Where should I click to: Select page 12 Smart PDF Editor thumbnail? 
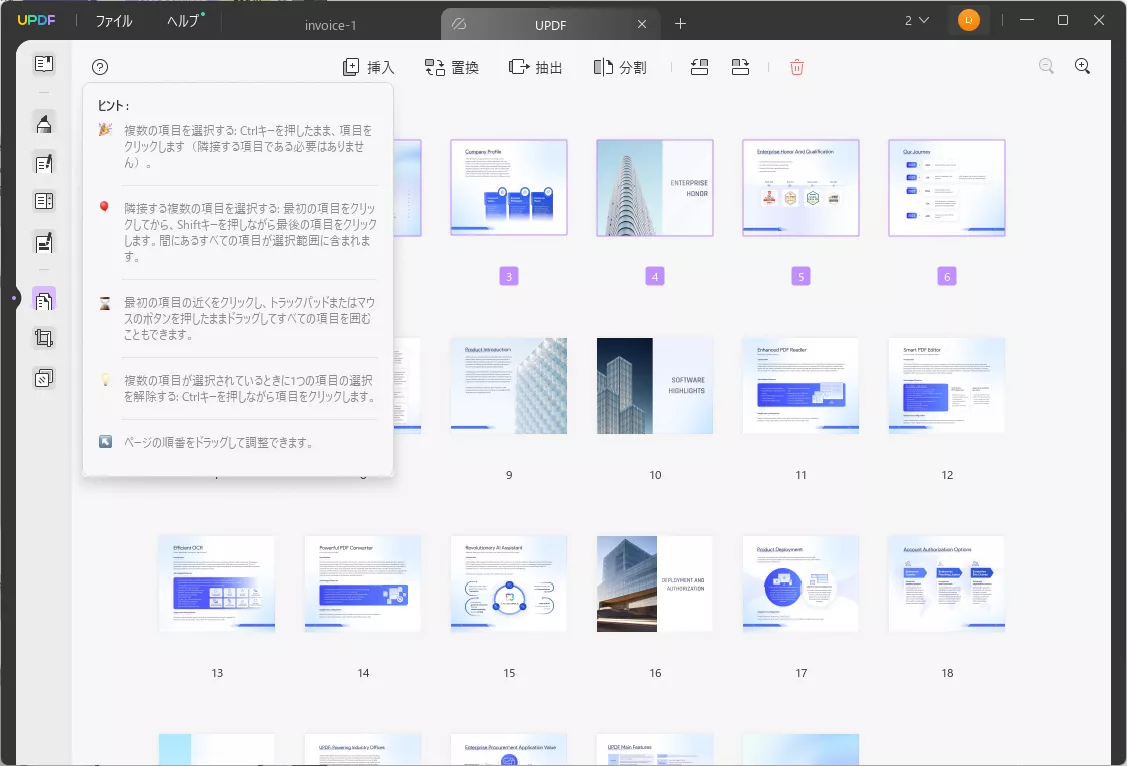[947, 386]
